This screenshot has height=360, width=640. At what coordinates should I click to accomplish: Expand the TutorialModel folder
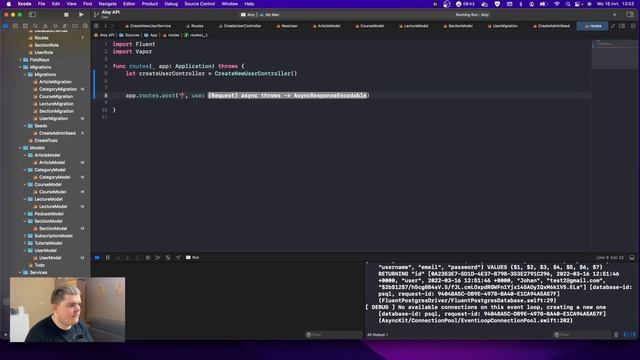pos(25,243)
